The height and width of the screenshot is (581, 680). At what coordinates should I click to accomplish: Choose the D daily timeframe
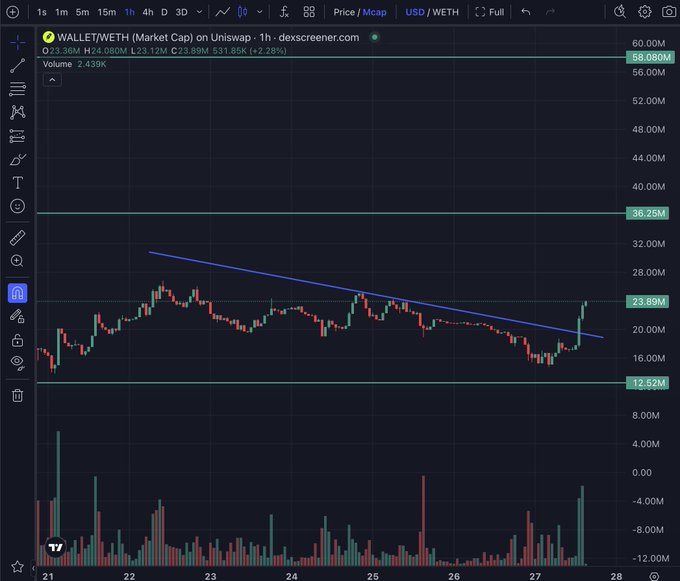(x=164, y=12)
